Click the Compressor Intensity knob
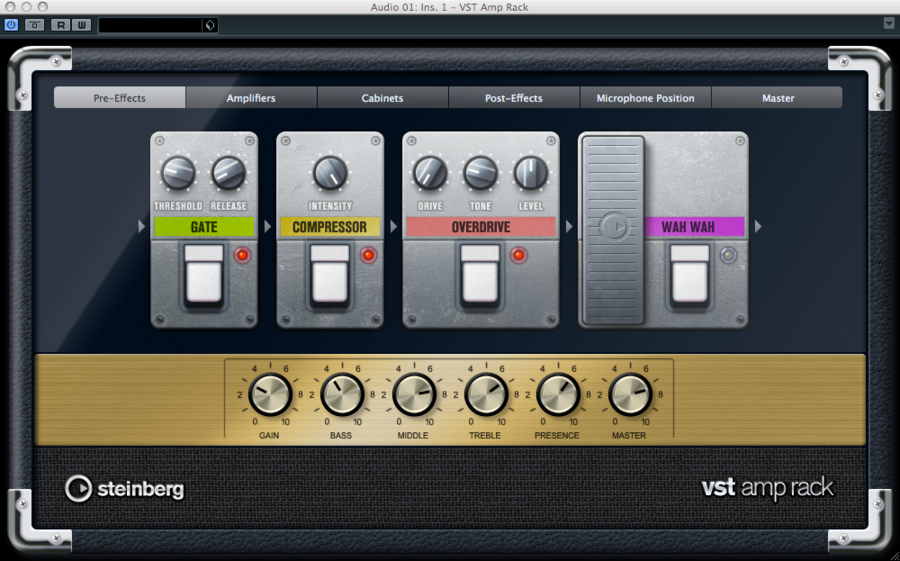900x561 pixels. pyautogui.click(x=330, y=173)
